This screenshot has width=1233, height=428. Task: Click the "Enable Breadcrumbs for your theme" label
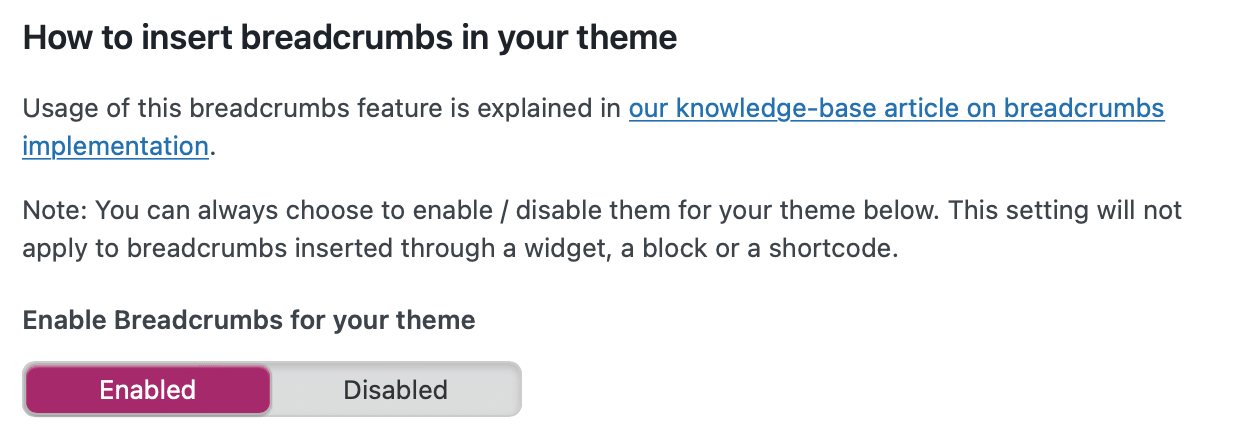248,320
